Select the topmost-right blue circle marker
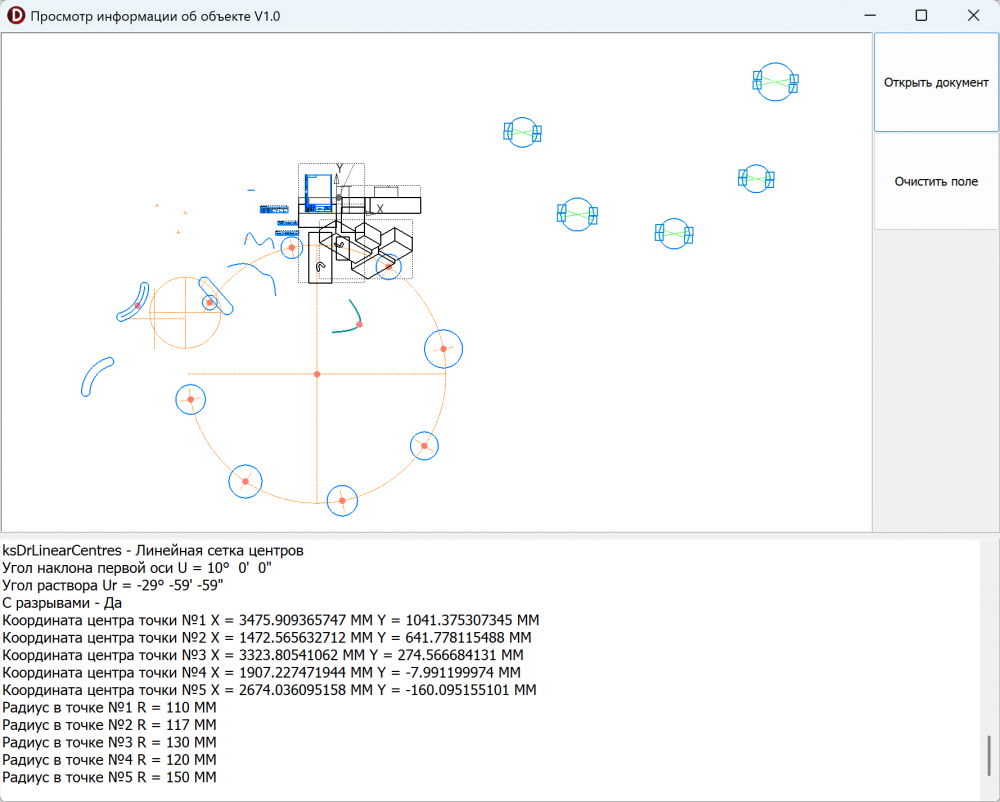 tap(775, 82)
